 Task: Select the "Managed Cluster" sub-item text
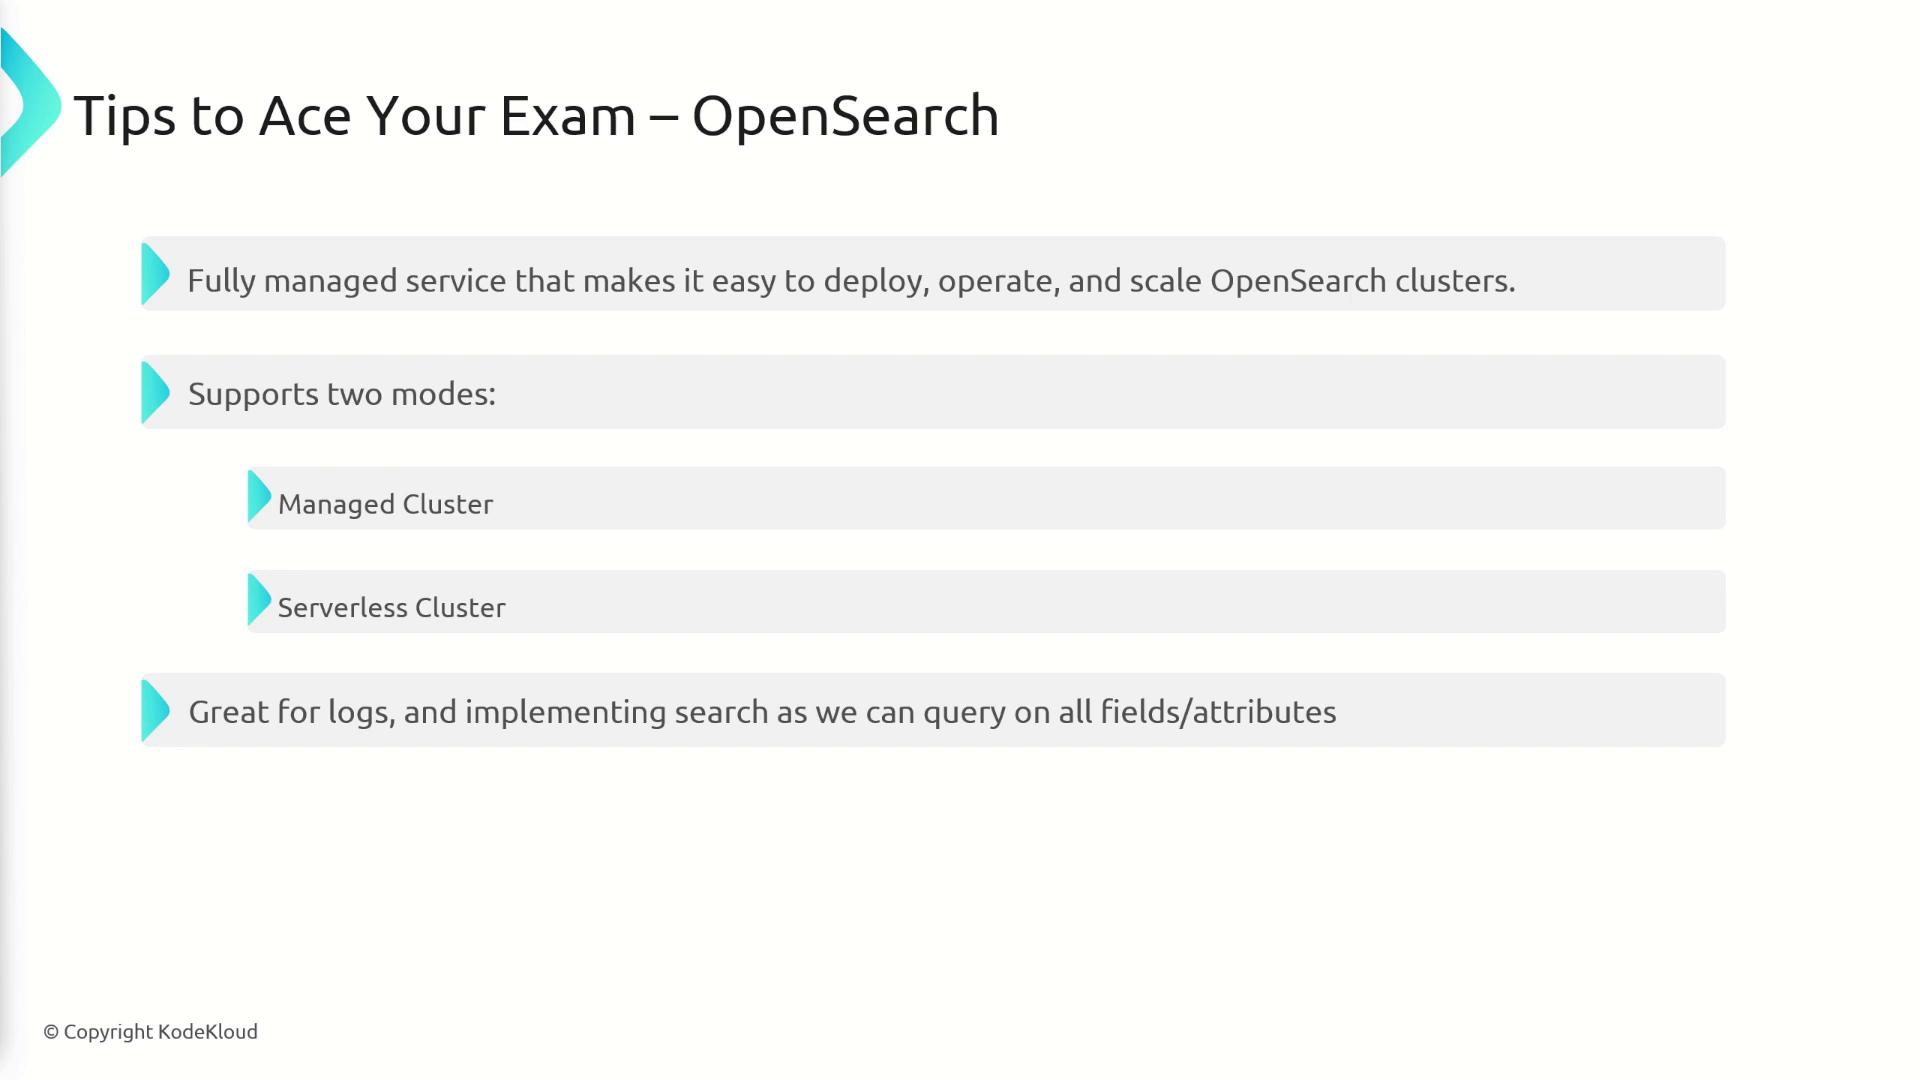tap(385, 504)
